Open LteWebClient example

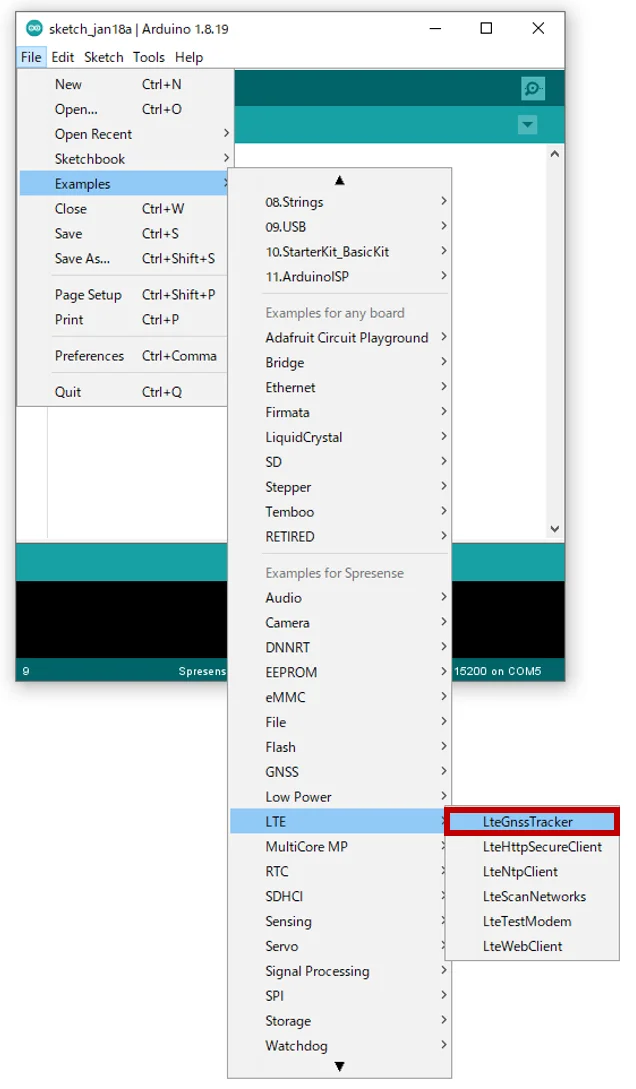(x=522, y=946)
